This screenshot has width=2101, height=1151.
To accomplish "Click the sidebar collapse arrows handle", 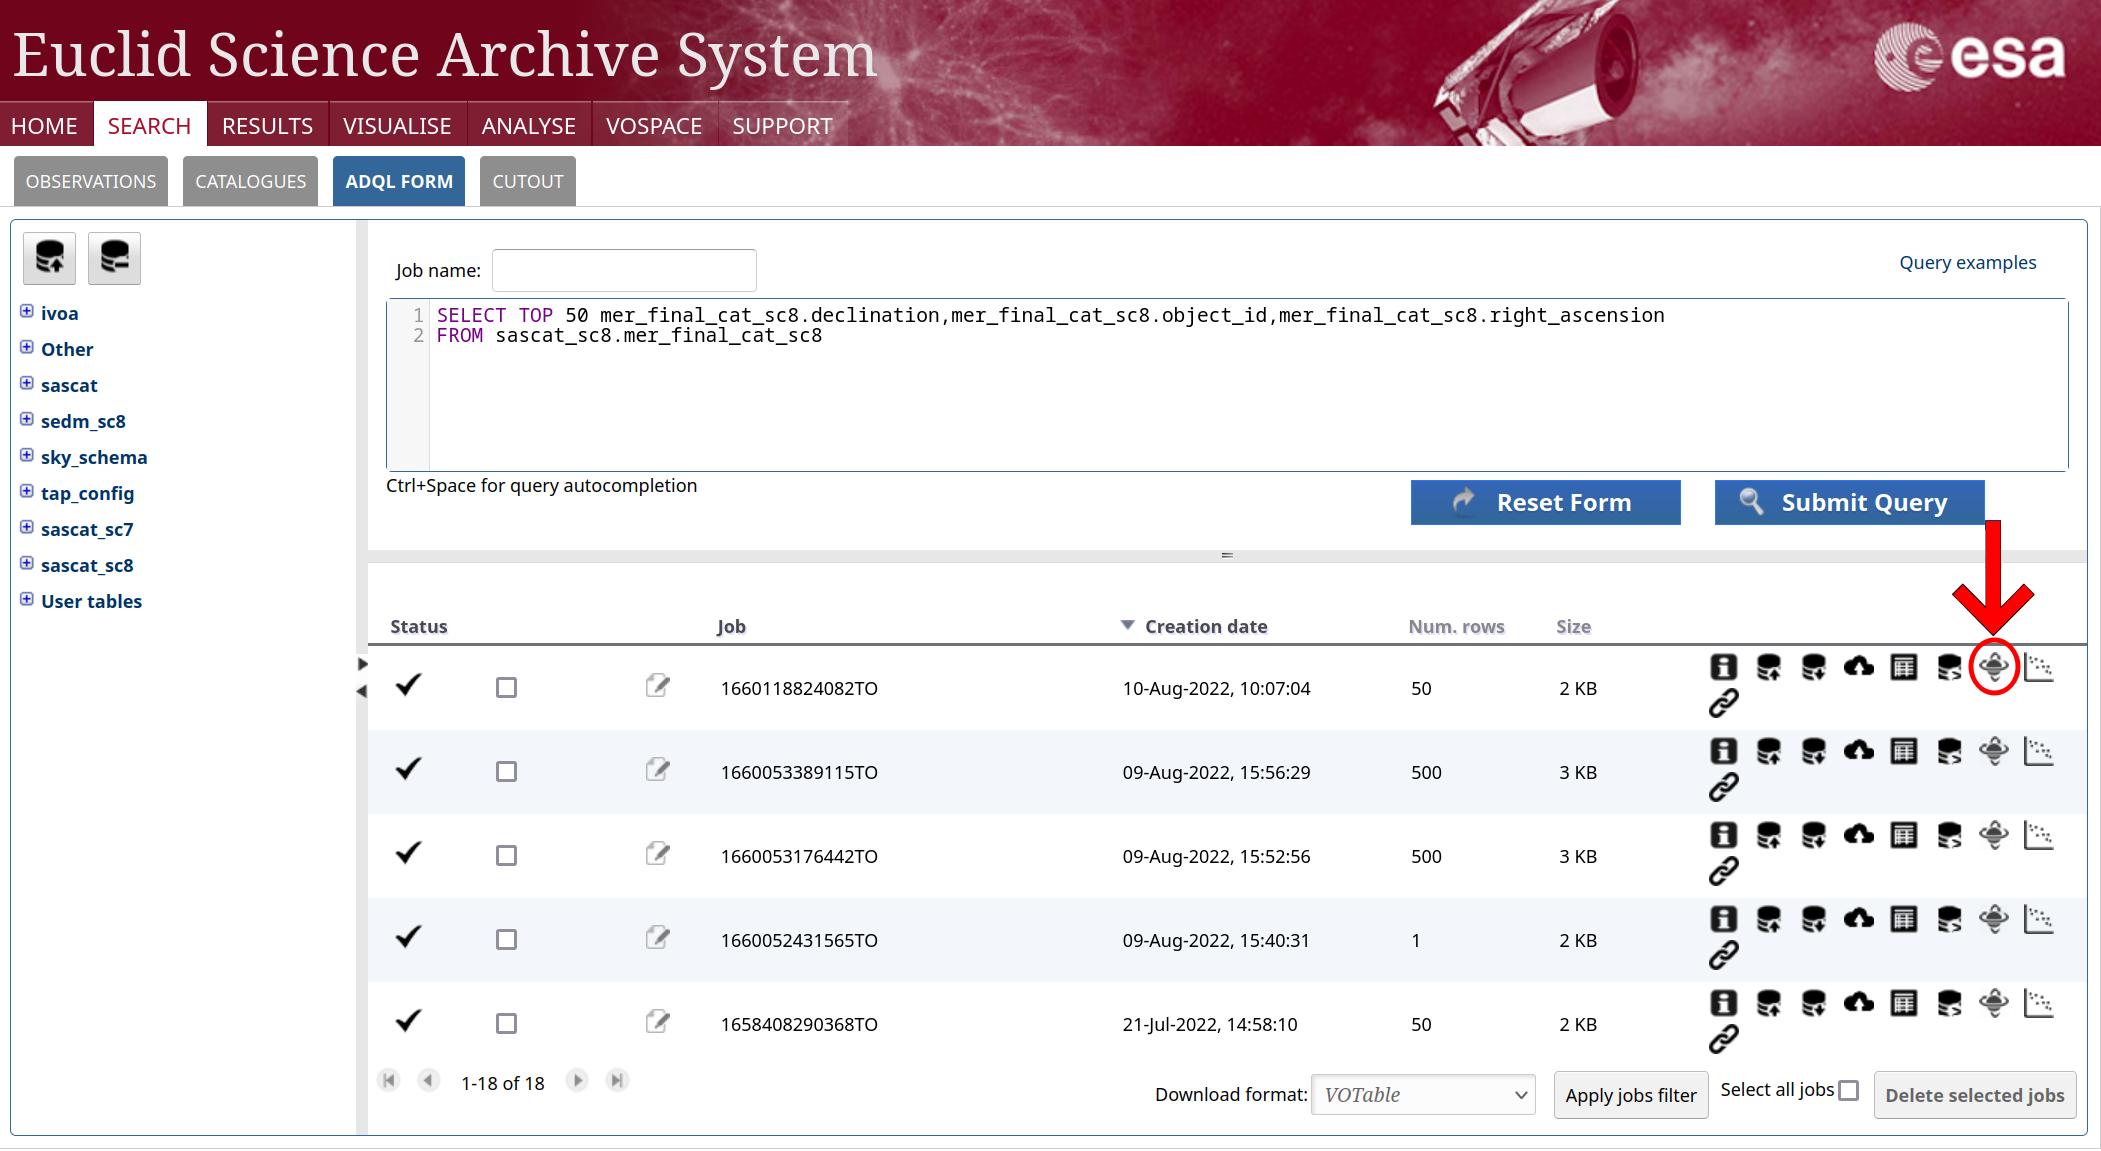I will click(x=362, y=677).
